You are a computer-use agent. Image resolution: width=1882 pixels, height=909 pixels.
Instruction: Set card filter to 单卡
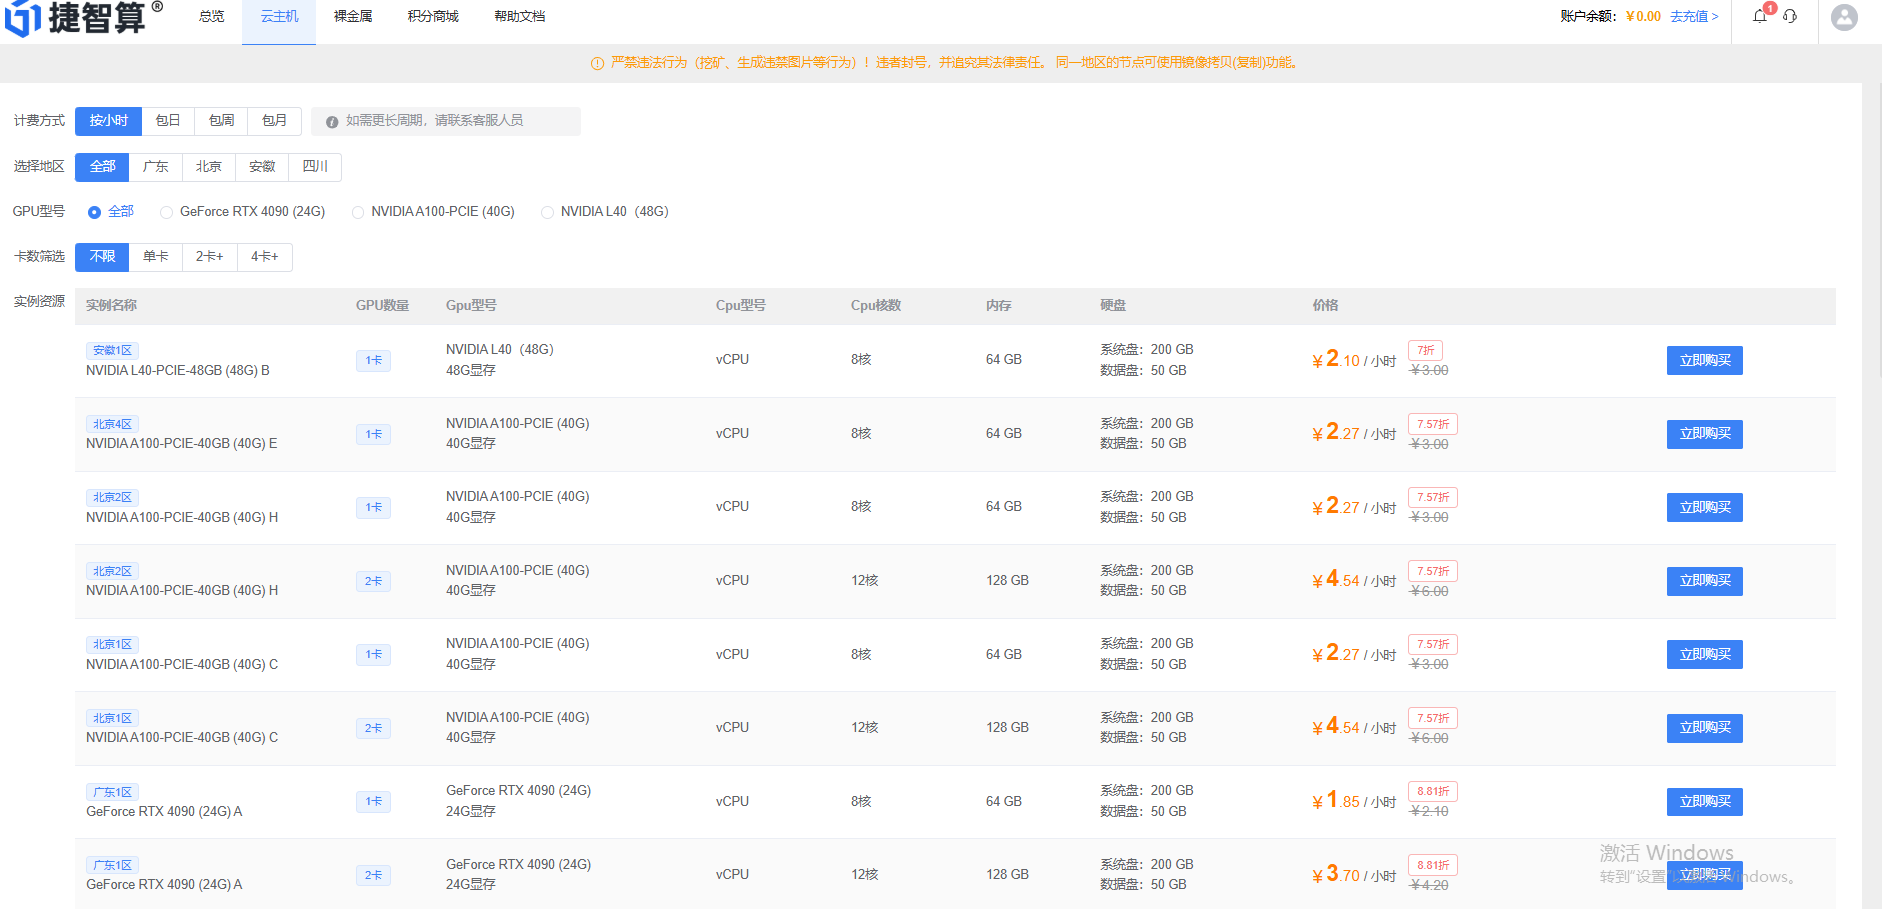155,257
